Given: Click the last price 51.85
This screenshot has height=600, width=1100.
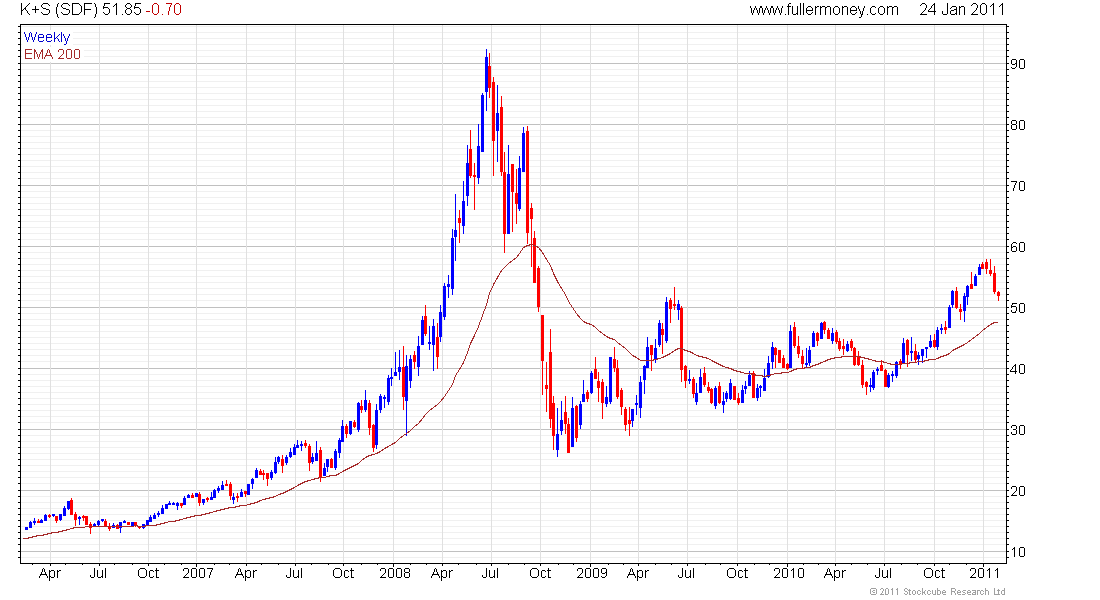Looking at the screenshot, I should tap(122, 10).
